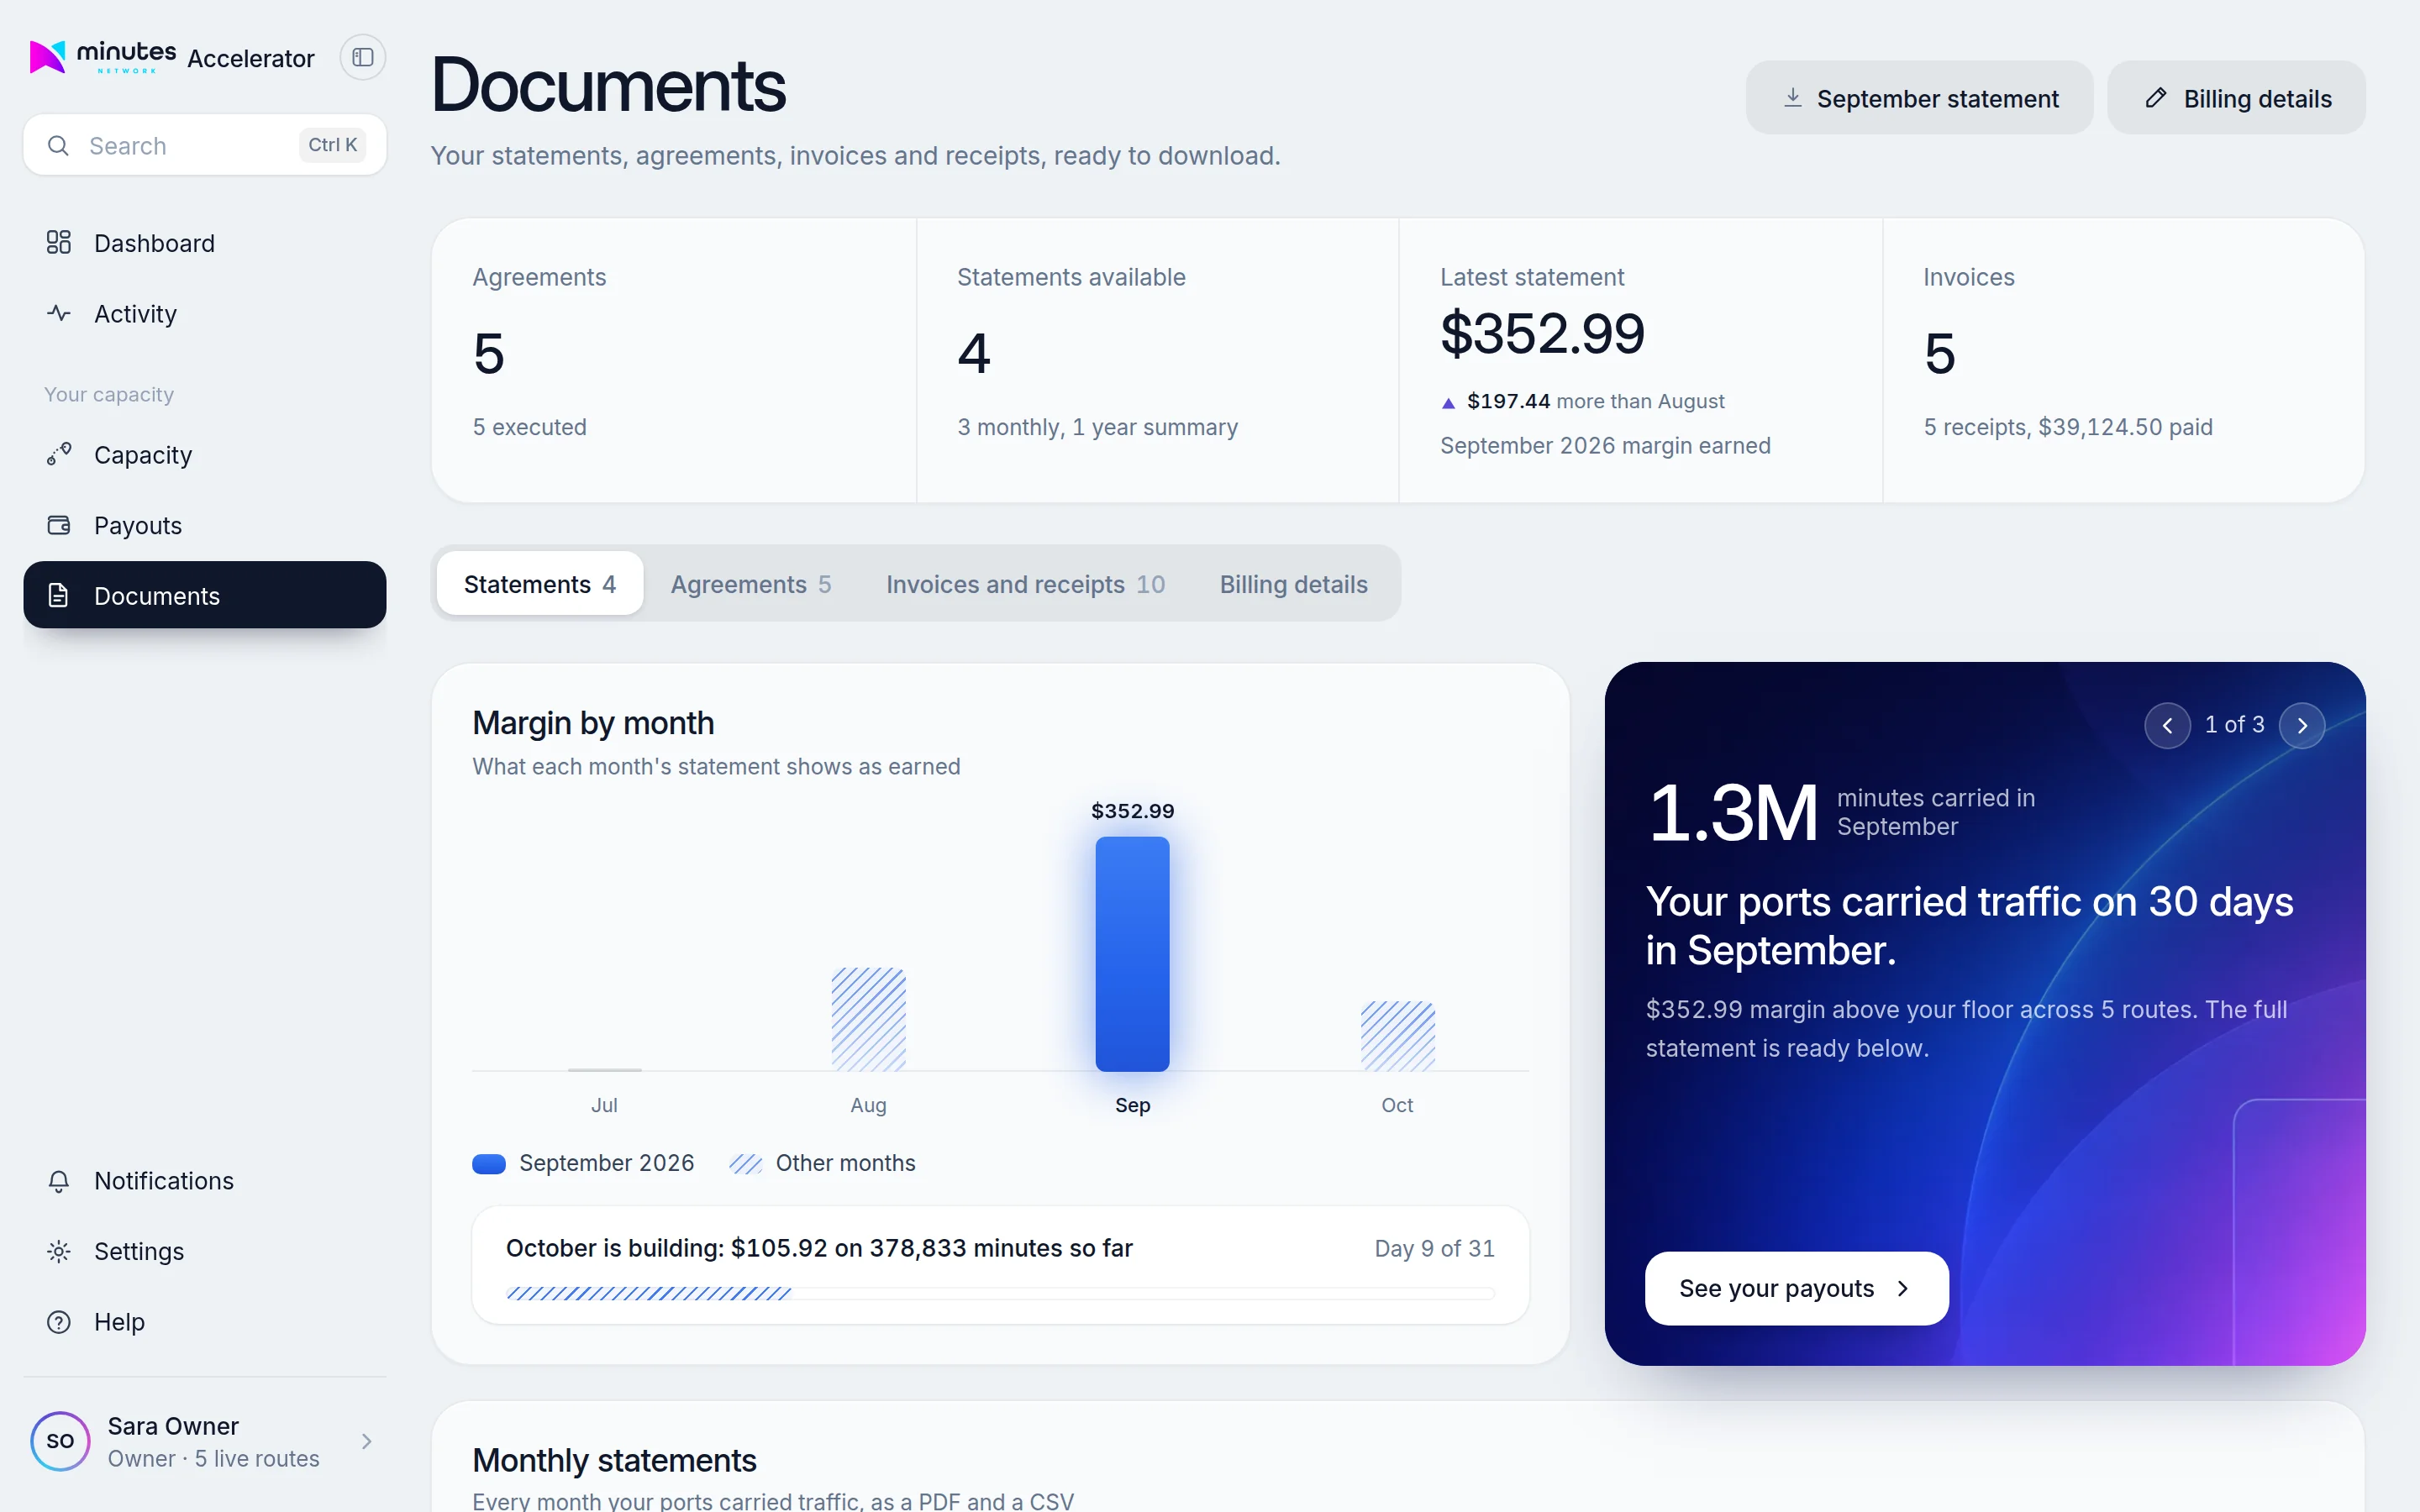Screen dimensions: 2420x1512
Task: Click the Ctrl K shortcut badge
Action: coord(332,145)
